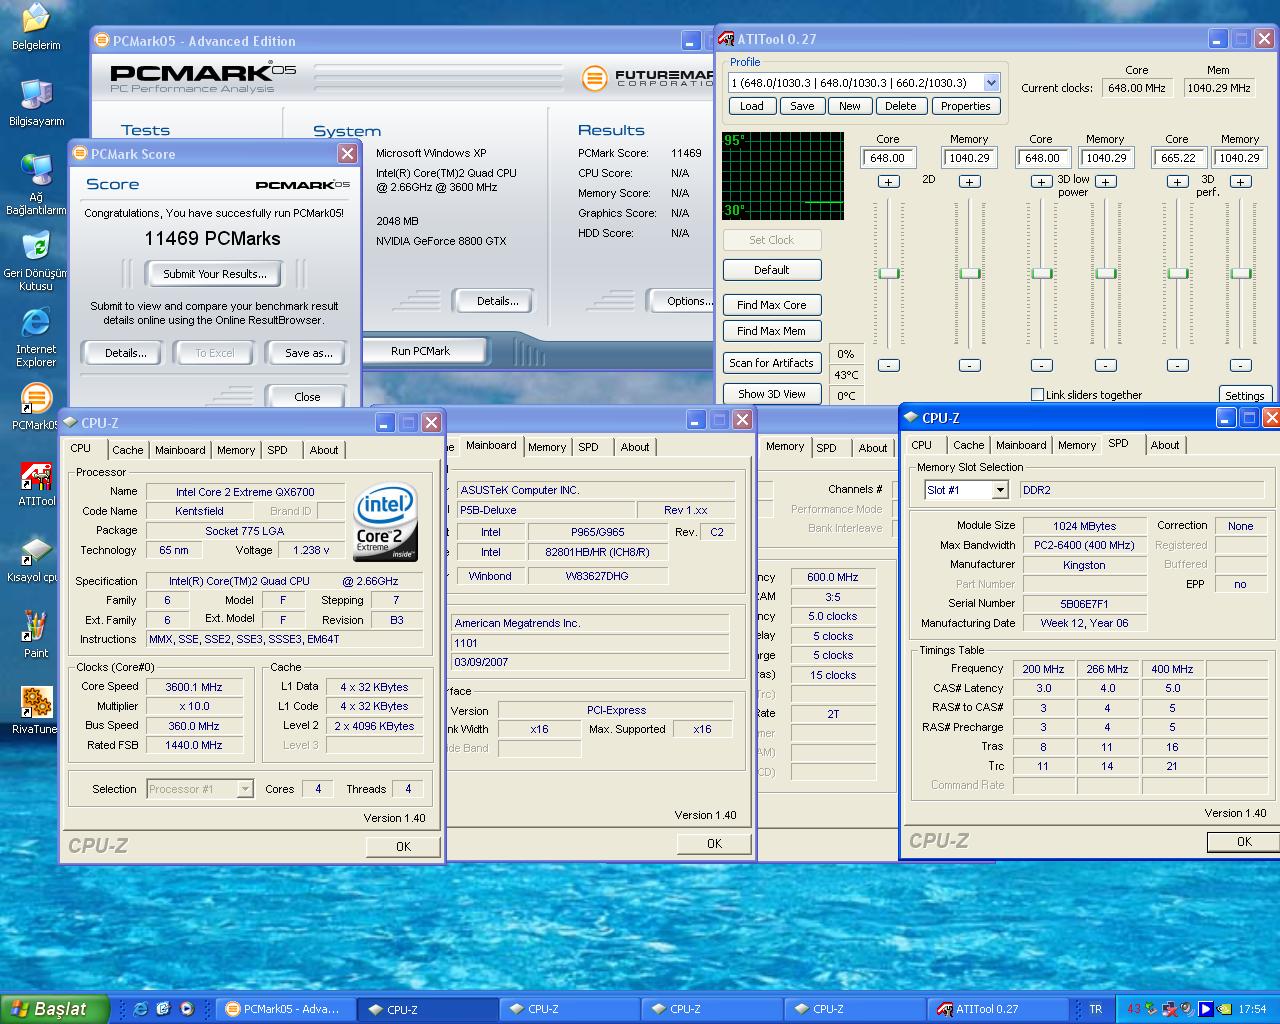Click Run PCMark button
1280x1024 pixels.
coord(420,351)
